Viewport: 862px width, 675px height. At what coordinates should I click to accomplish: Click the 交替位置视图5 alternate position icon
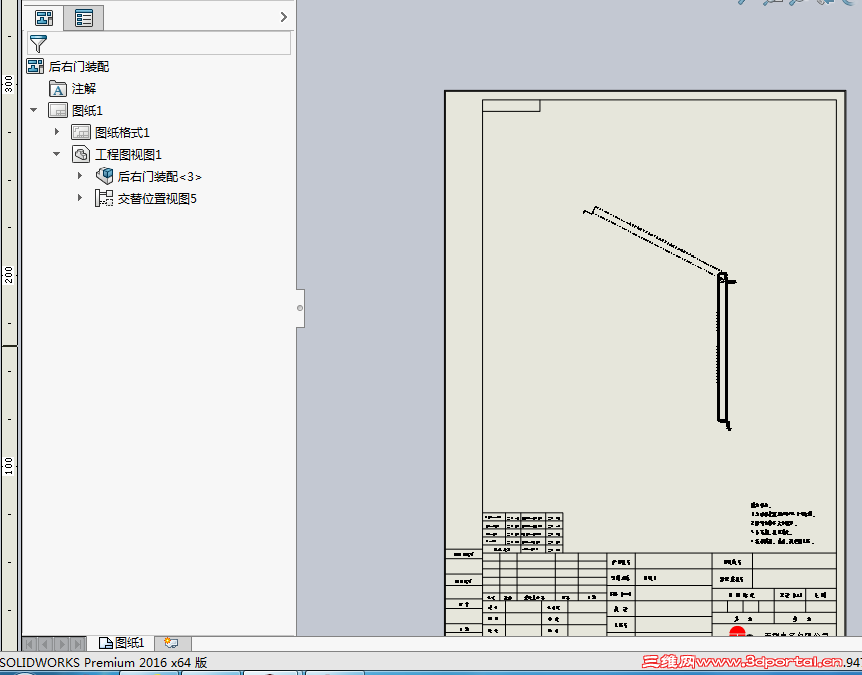click(104, 198)
